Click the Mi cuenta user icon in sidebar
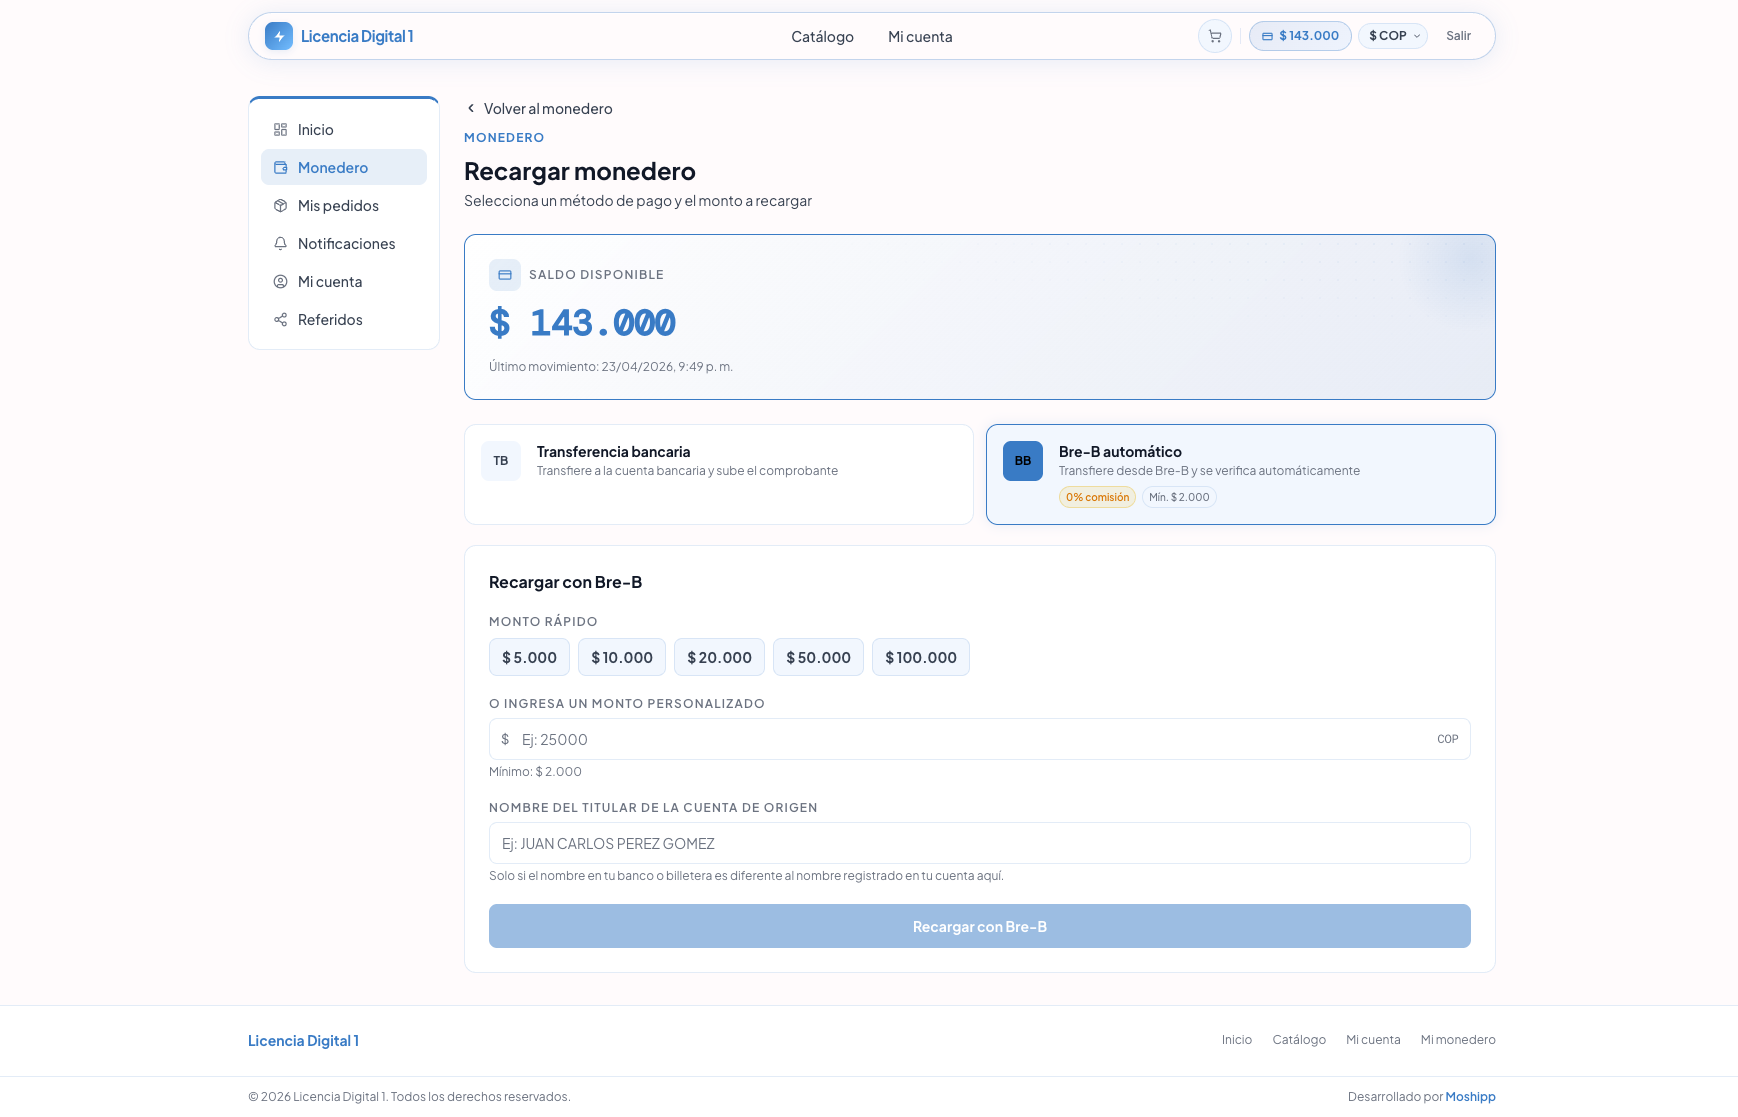 click(x=280, y=281)
